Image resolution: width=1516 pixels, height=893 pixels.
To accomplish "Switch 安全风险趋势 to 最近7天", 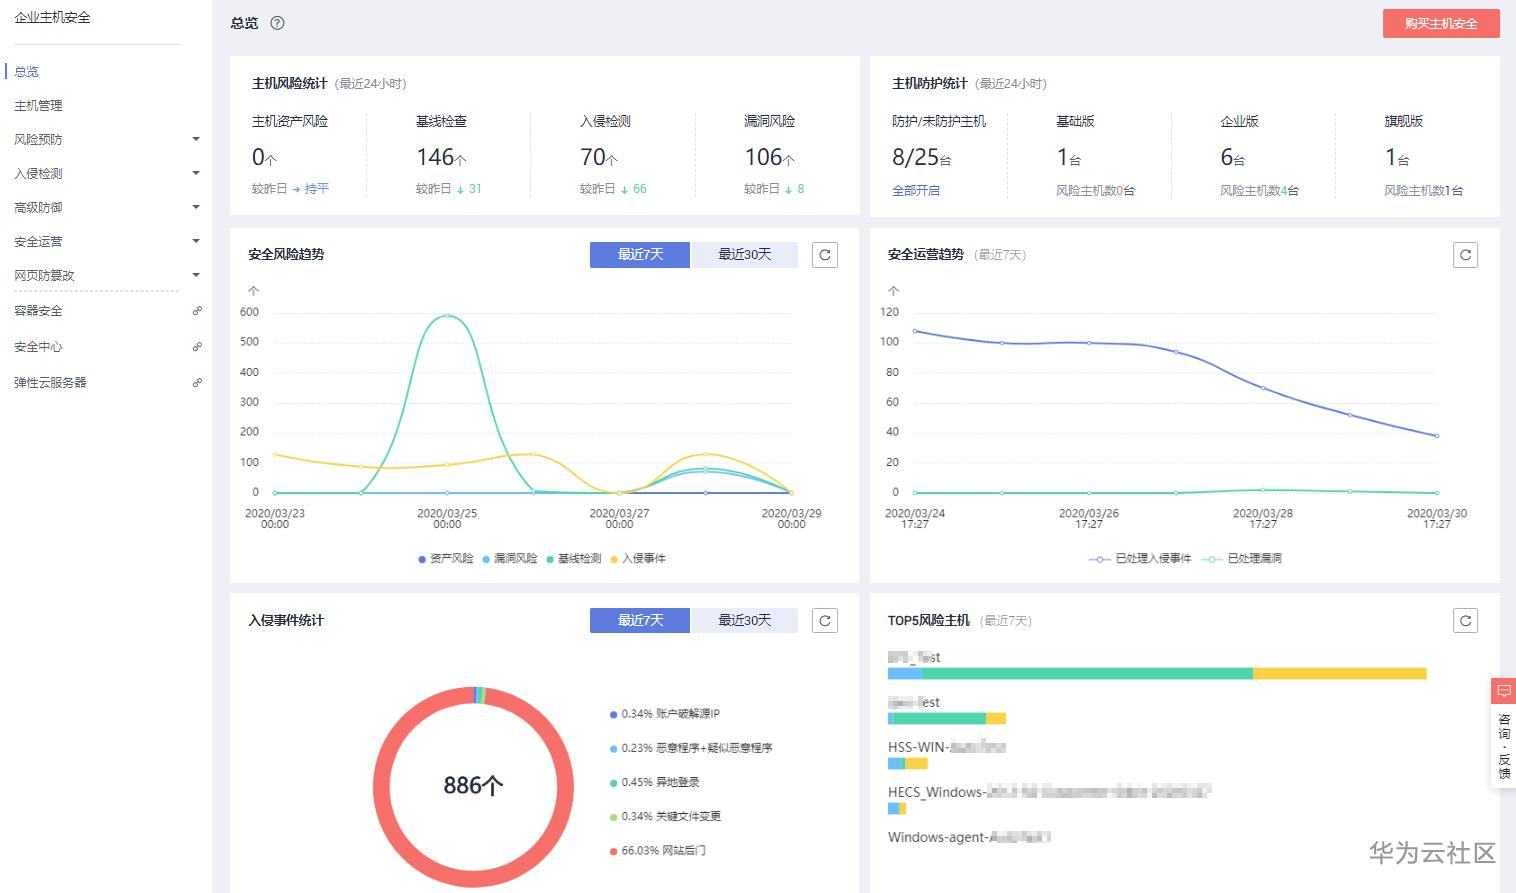I will point(640,255).
